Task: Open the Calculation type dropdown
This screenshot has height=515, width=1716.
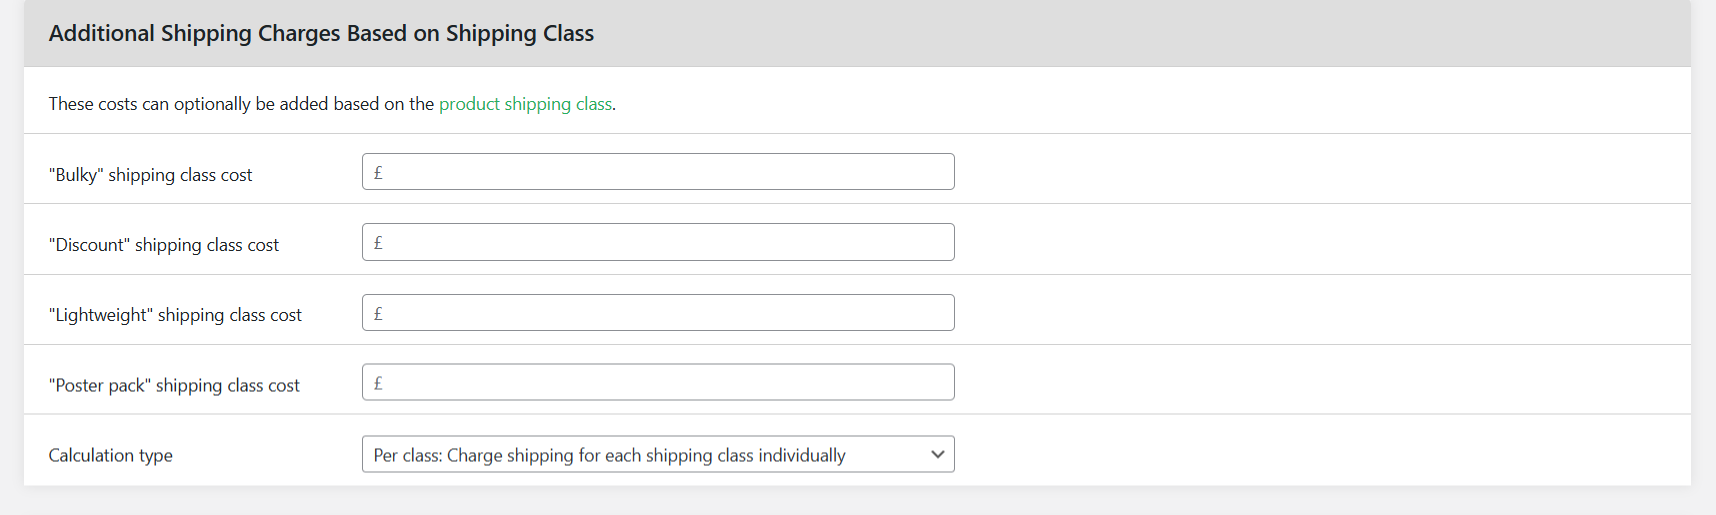Action: [658, 454]
